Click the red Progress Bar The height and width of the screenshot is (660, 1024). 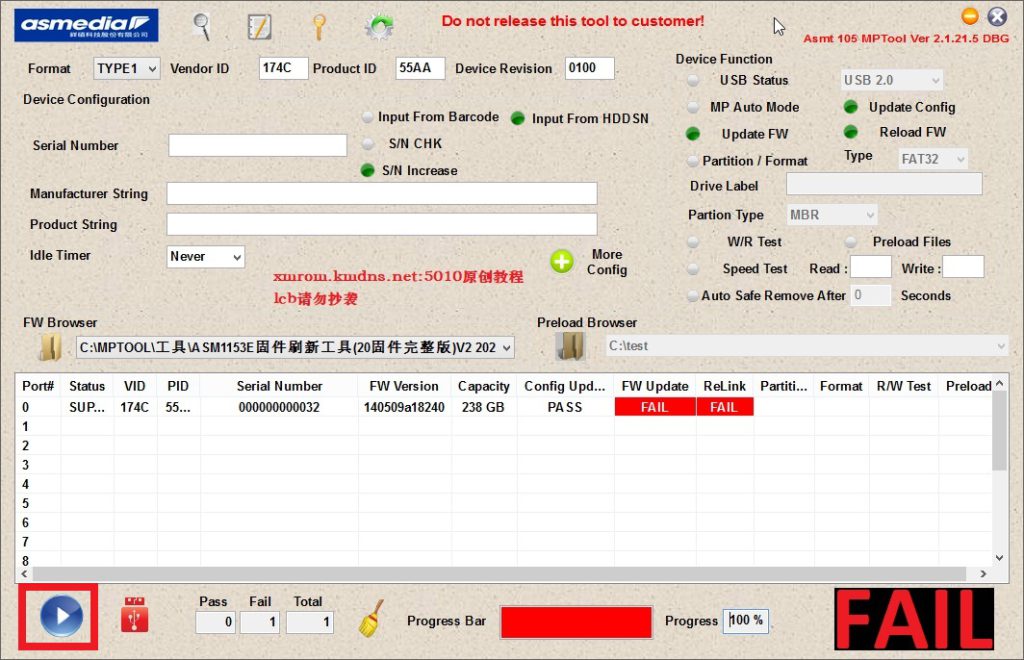576,621
